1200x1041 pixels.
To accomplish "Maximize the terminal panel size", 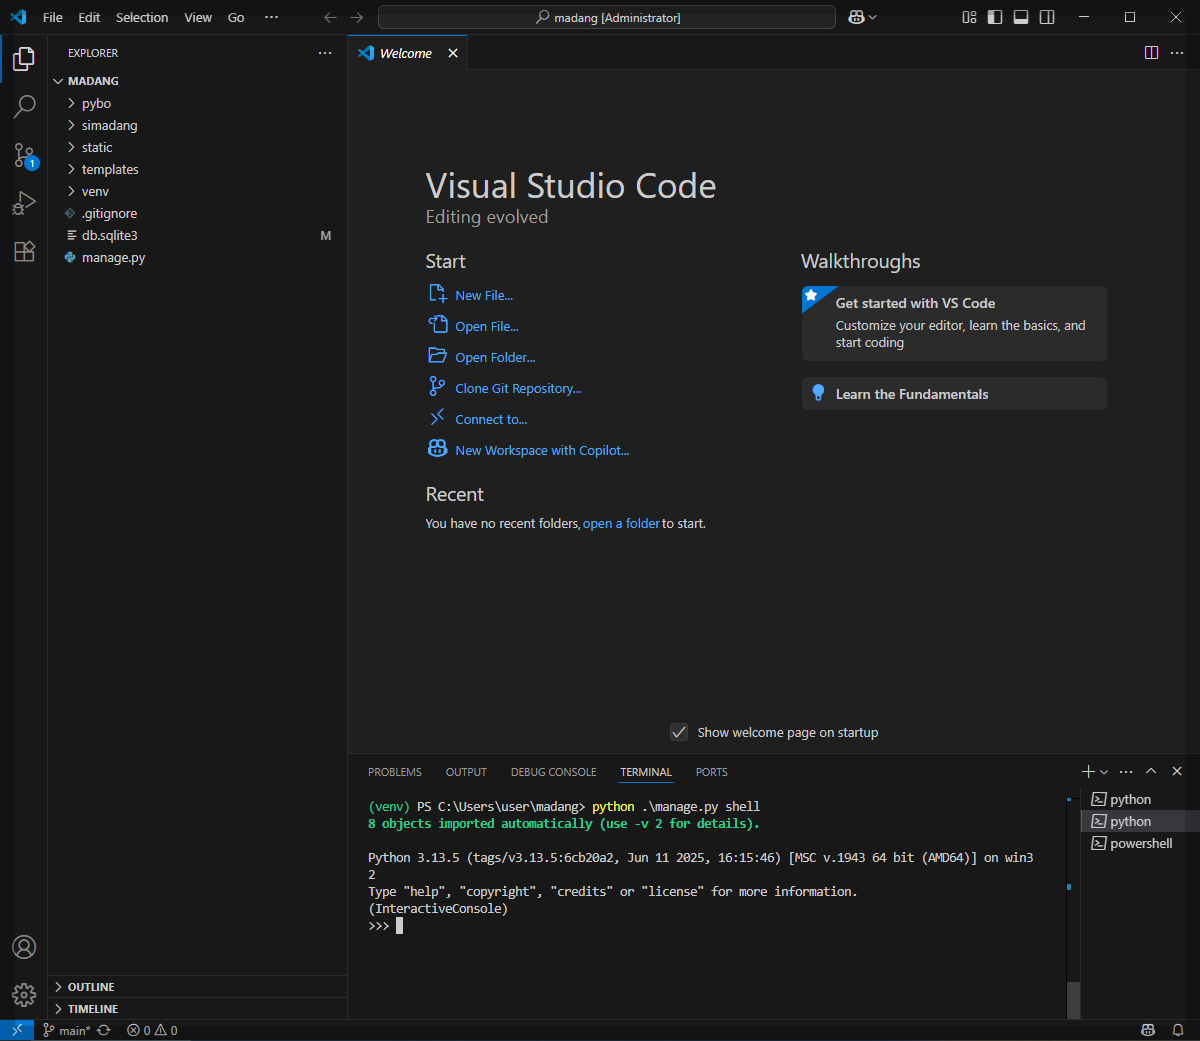I will 1151,771.
